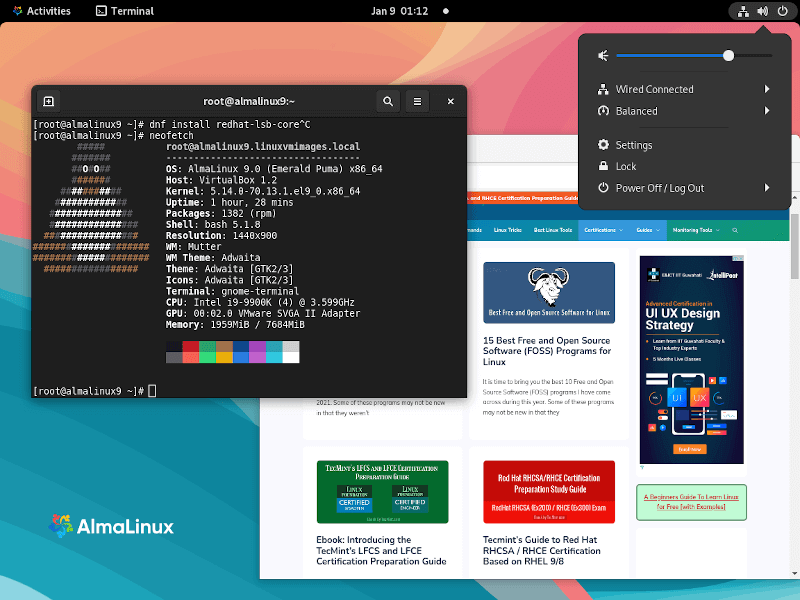This screenshot has width=800, height=600.
Task: Open the Certifications dropdown on website
Action: (x=603, y=230)
